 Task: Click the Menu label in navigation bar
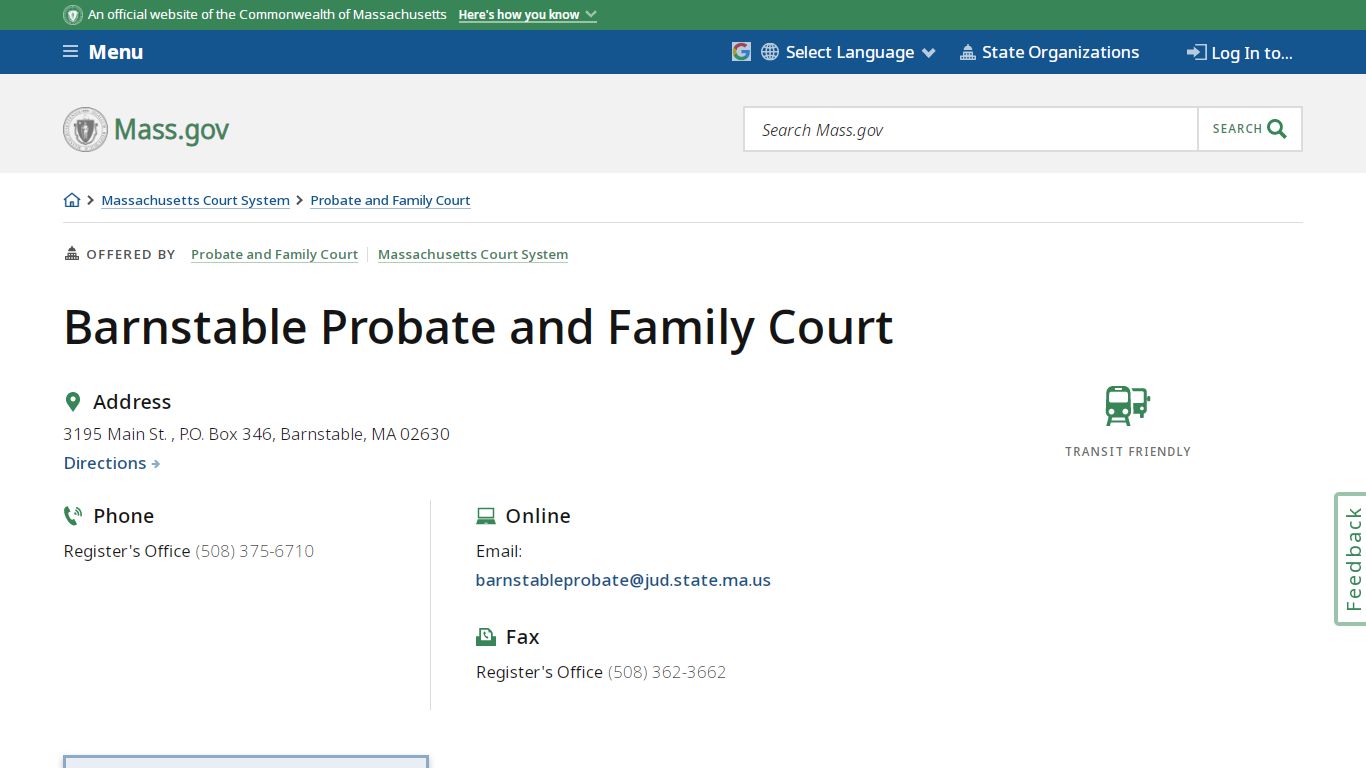click(x=116, y=52)
